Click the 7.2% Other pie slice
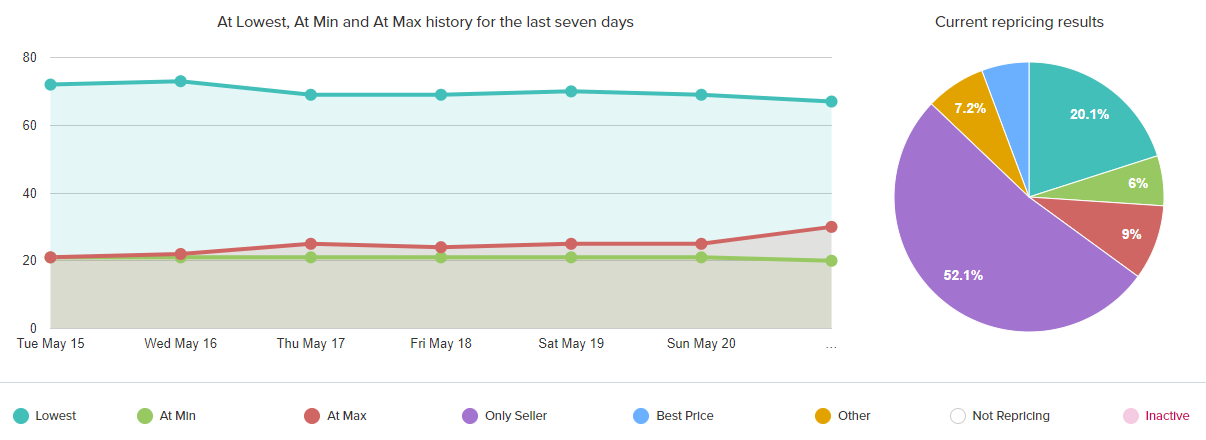This screenshot has width=1206, height=440. [972, 110]
